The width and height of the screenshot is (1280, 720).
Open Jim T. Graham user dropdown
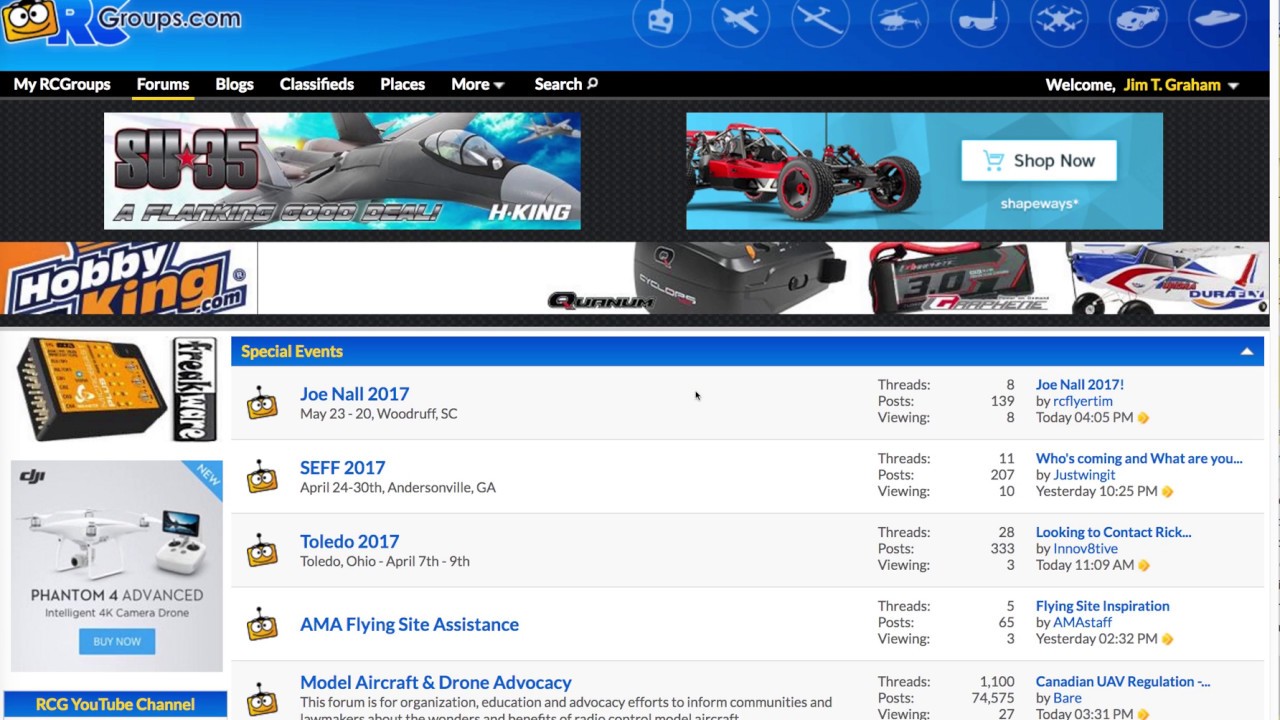1181,85
